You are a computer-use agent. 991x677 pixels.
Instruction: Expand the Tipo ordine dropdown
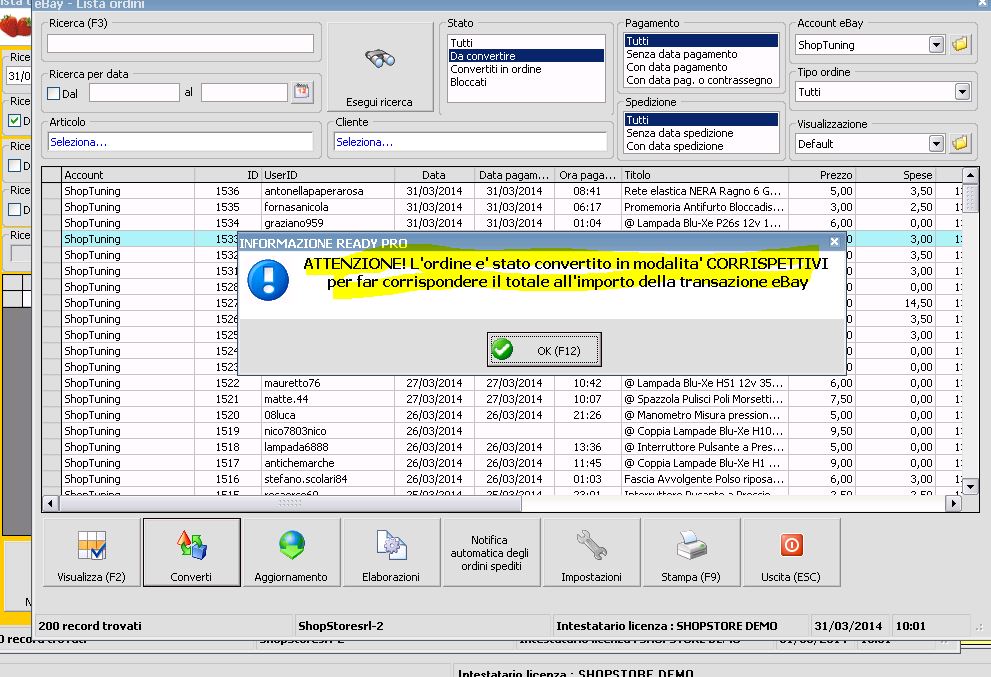coord(961,92)
